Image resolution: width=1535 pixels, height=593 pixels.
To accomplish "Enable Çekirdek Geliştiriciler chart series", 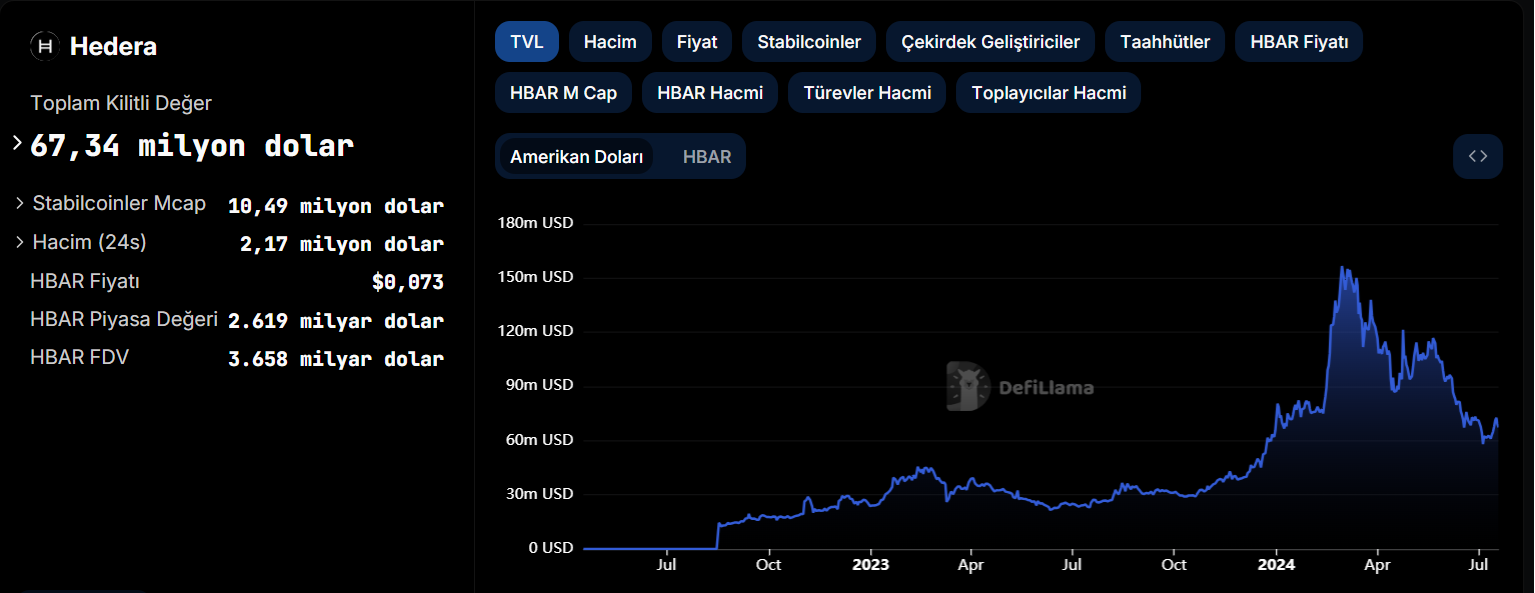I will pos(990,42).
